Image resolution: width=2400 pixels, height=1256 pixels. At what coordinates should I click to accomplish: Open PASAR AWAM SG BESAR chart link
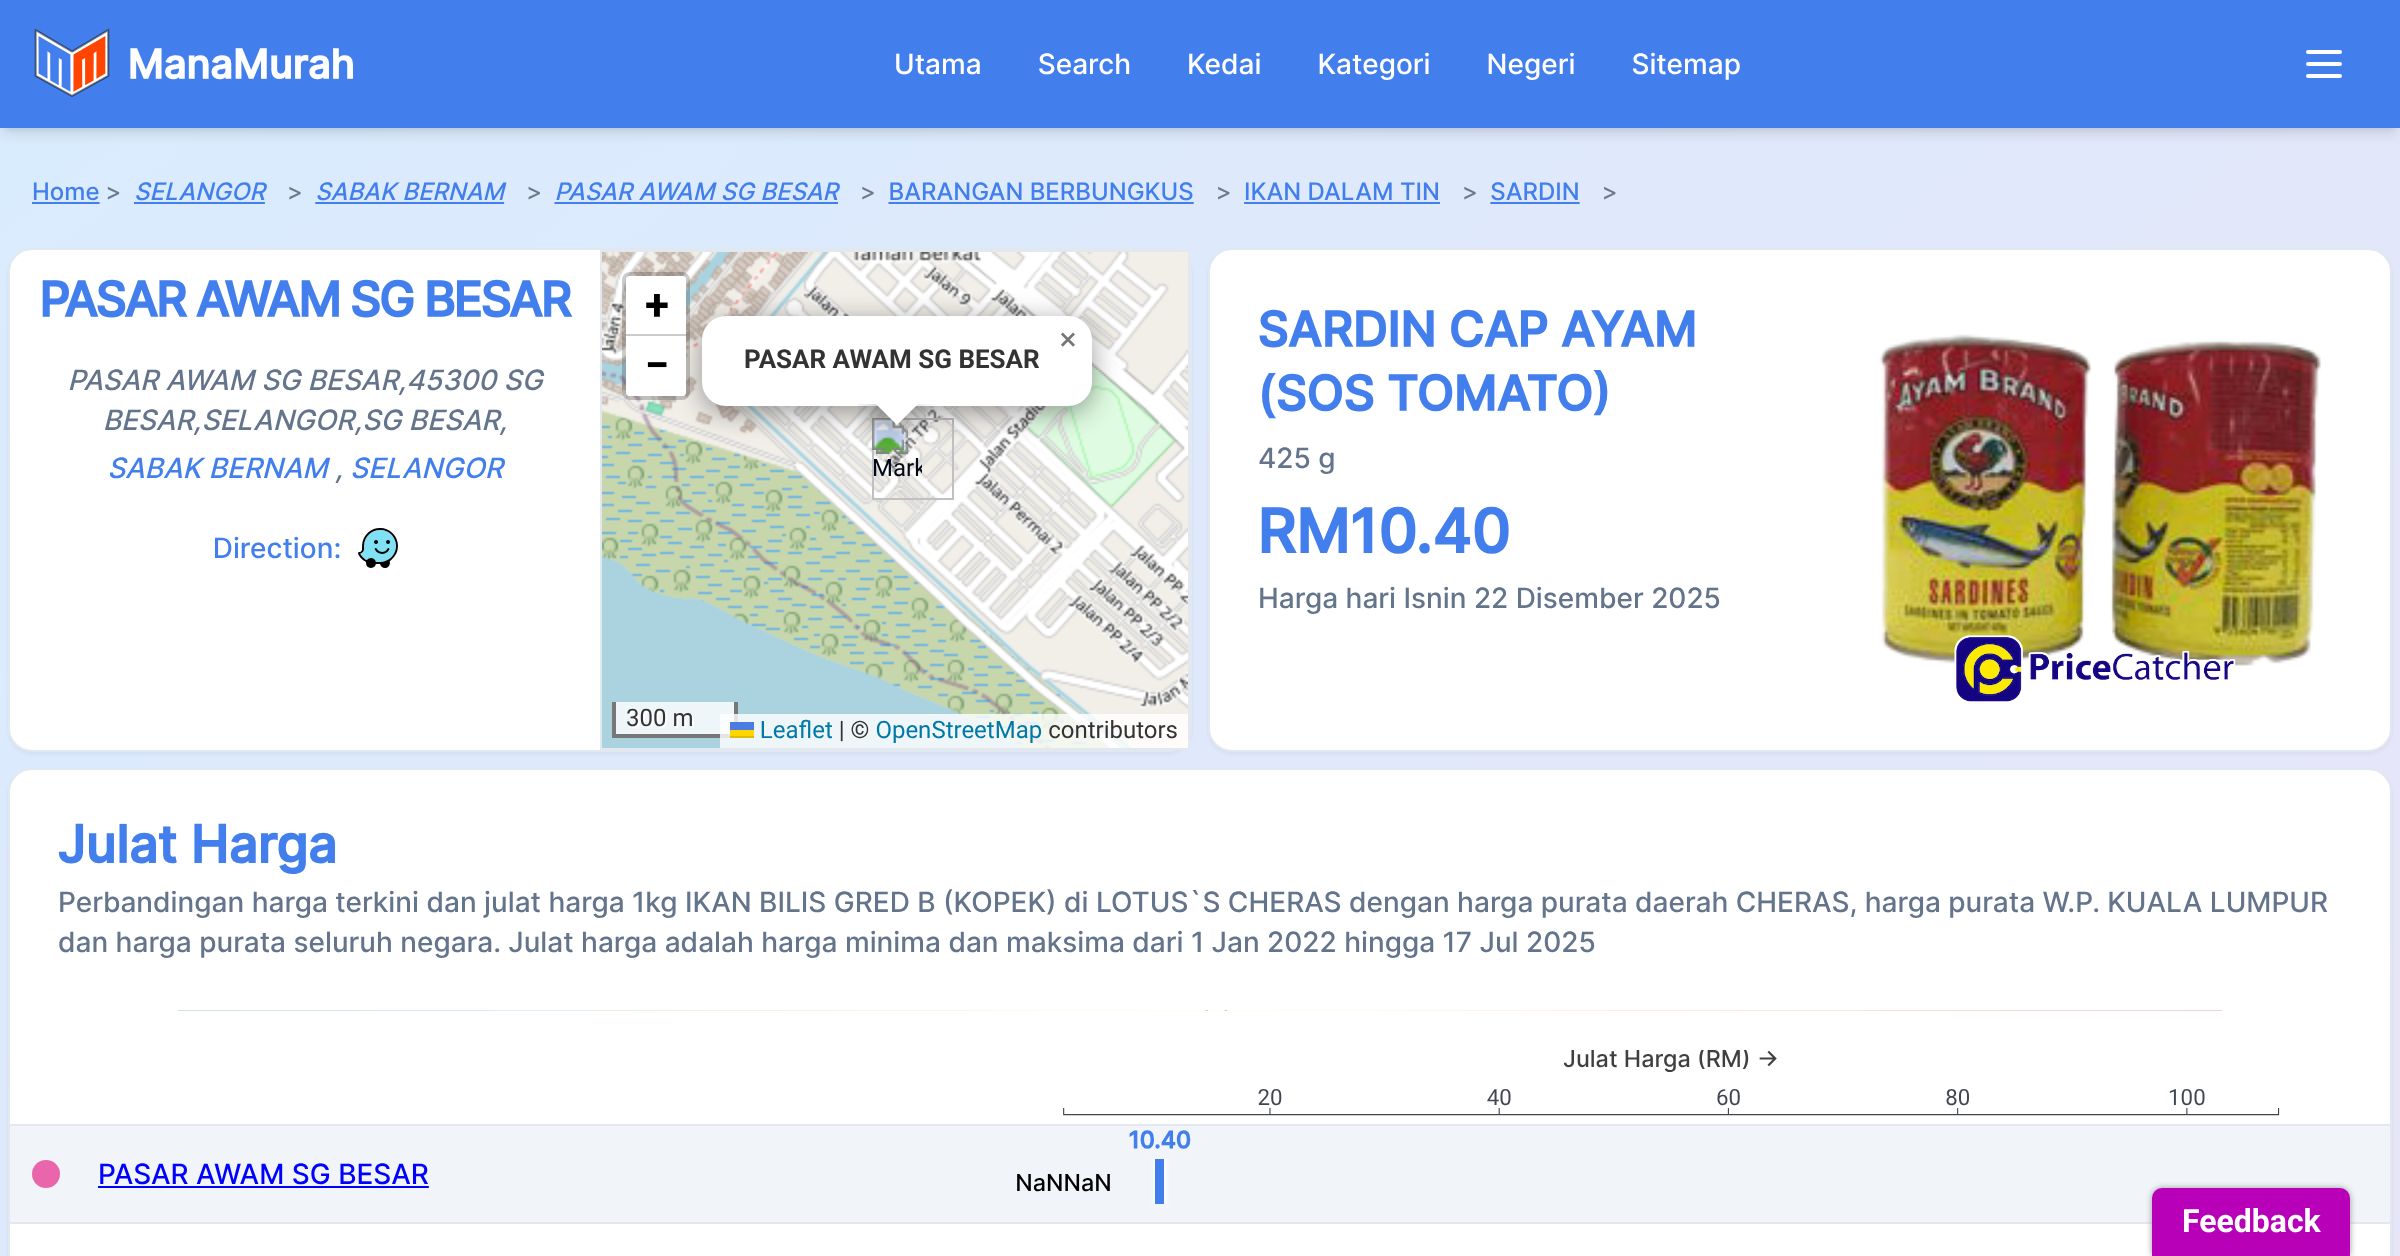tap(263, 1174)
